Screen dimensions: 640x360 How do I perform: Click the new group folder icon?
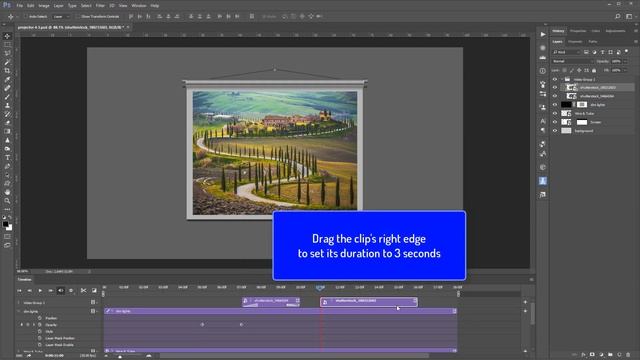click(x=610, y=355)
